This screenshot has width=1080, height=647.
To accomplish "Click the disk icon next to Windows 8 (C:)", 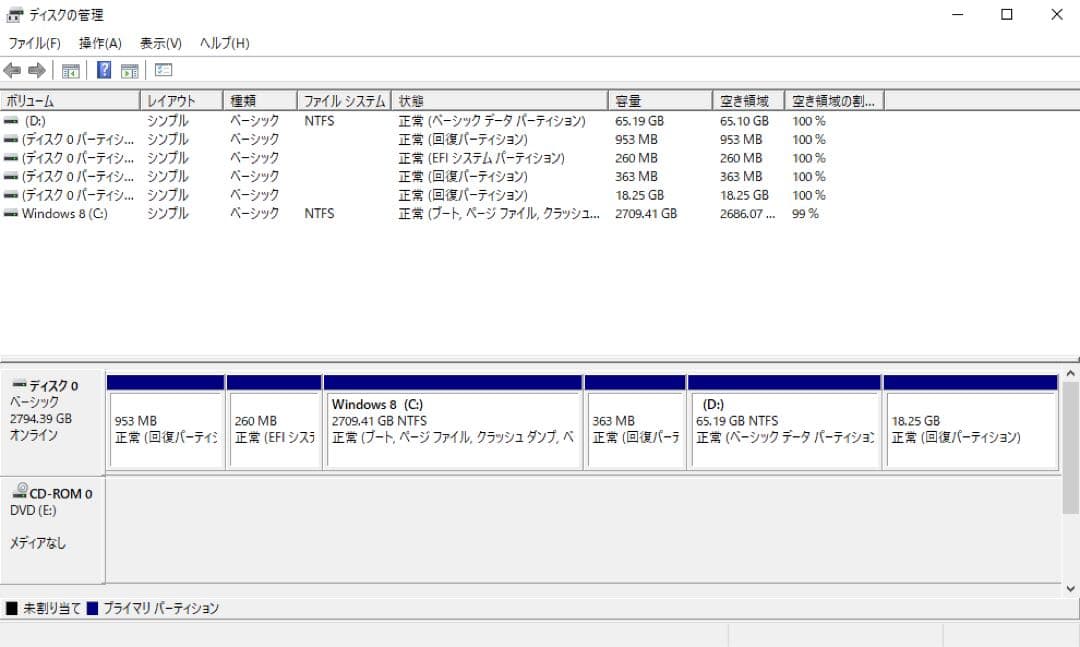I will (9, 213).
